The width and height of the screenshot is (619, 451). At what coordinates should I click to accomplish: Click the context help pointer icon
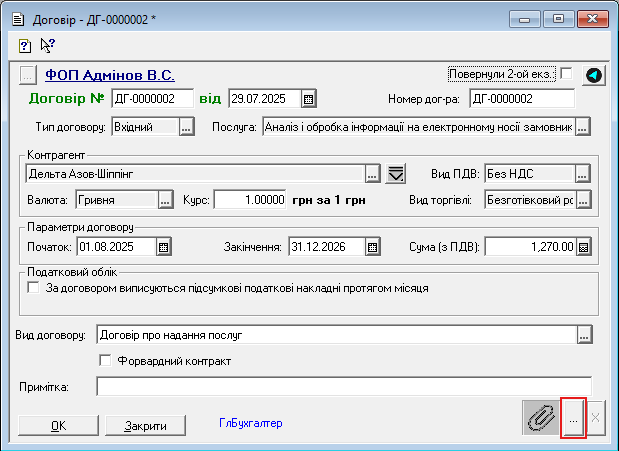47,45
